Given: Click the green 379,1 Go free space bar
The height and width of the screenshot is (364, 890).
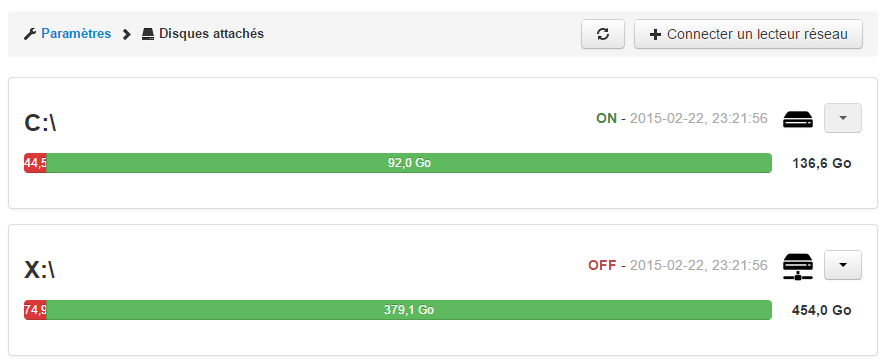Looking at the screenshot, I should [409, 310].
